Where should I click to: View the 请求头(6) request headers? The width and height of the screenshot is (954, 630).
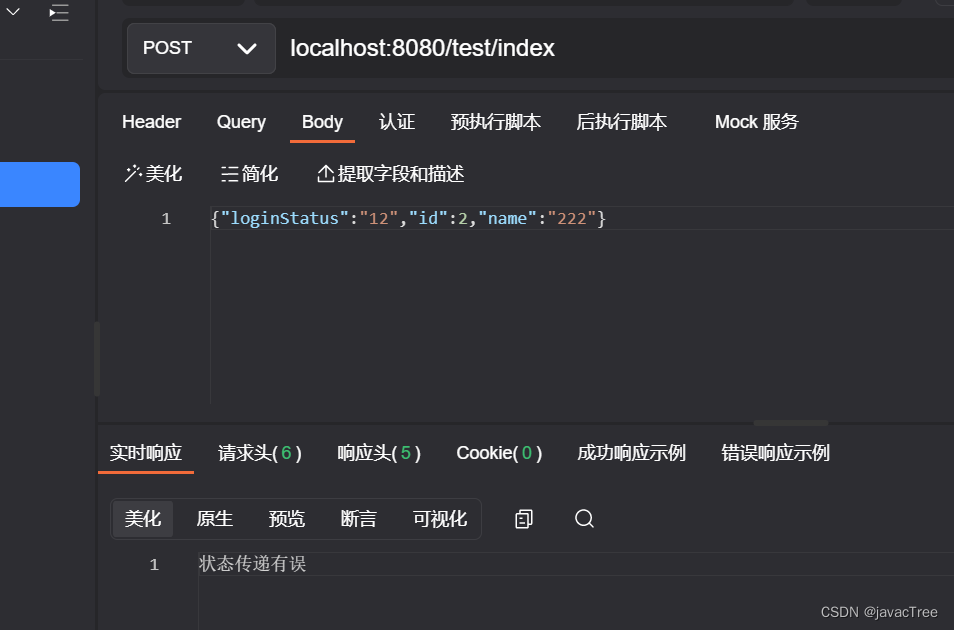[259, 452]
